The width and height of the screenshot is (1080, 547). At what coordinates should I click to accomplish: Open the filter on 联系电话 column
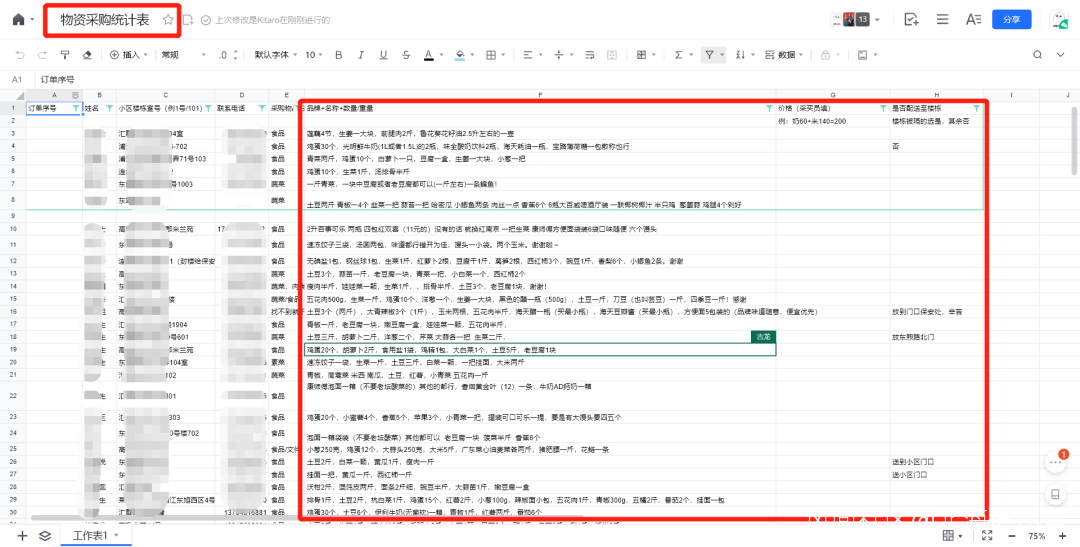click(x=262, y=108)
